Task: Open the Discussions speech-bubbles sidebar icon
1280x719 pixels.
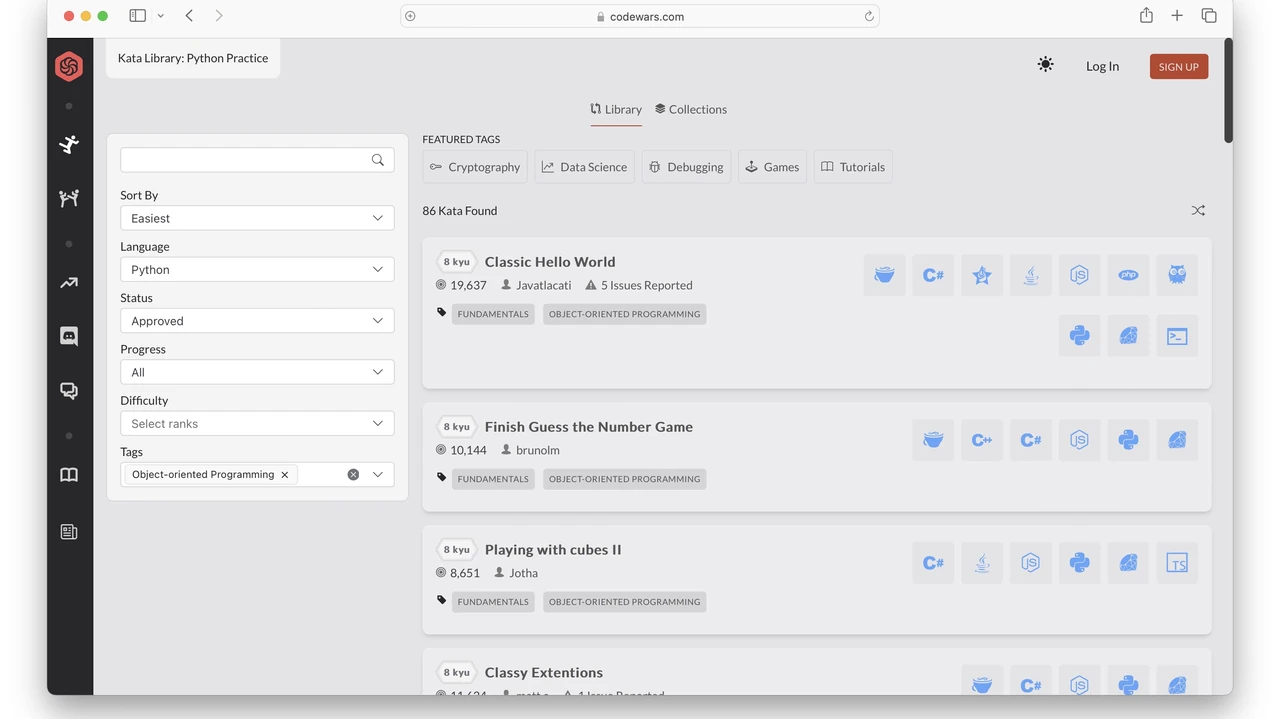Action: (x=69, y=391)
